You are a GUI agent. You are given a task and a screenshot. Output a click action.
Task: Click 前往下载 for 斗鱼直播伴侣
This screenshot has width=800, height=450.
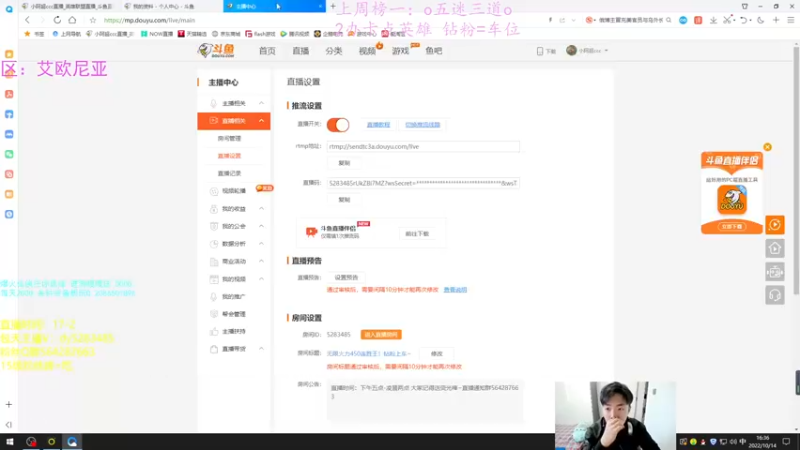tap(417, 234)
